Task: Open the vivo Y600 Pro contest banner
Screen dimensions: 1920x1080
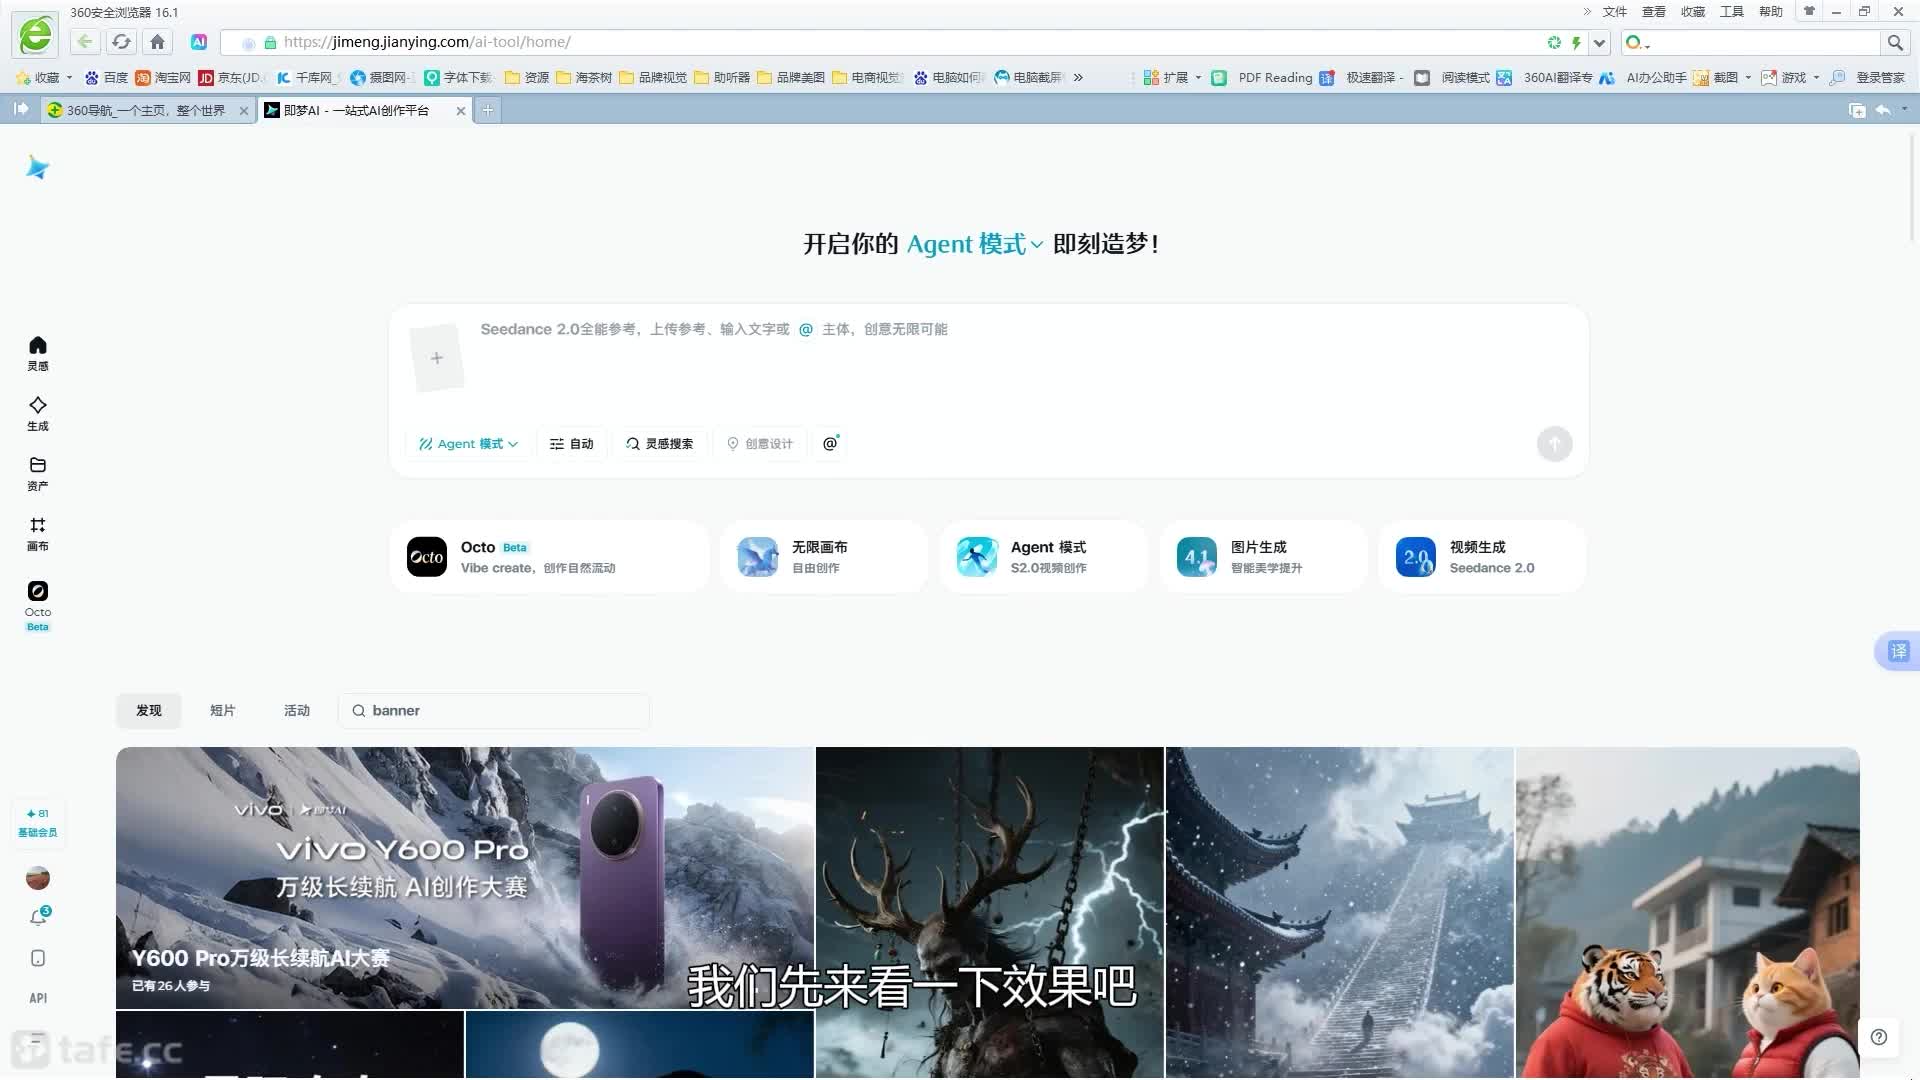Action: (465, 878)
